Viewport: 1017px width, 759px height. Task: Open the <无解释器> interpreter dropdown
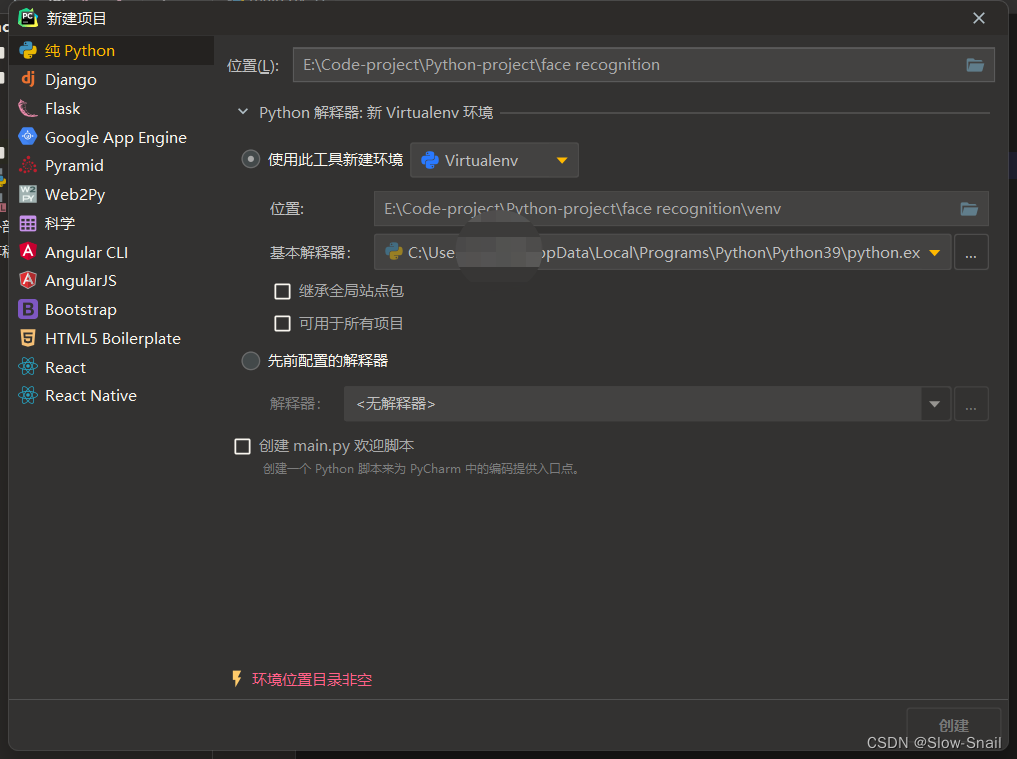tap(935, 404)
